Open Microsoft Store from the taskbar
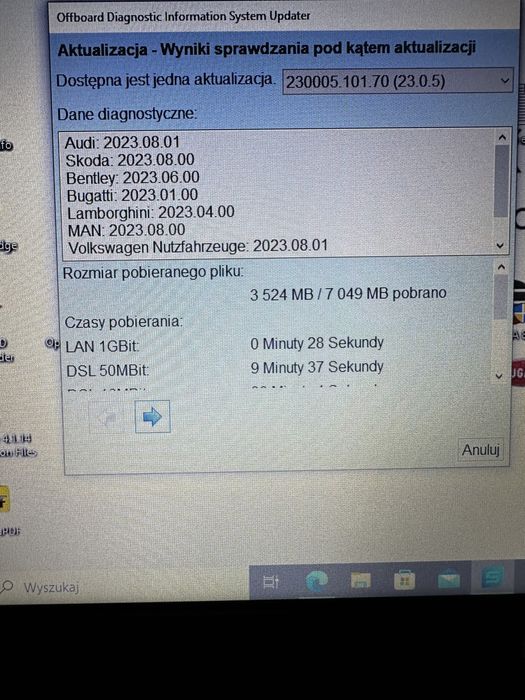The image size is (525, 700). (x=404, y=580)
